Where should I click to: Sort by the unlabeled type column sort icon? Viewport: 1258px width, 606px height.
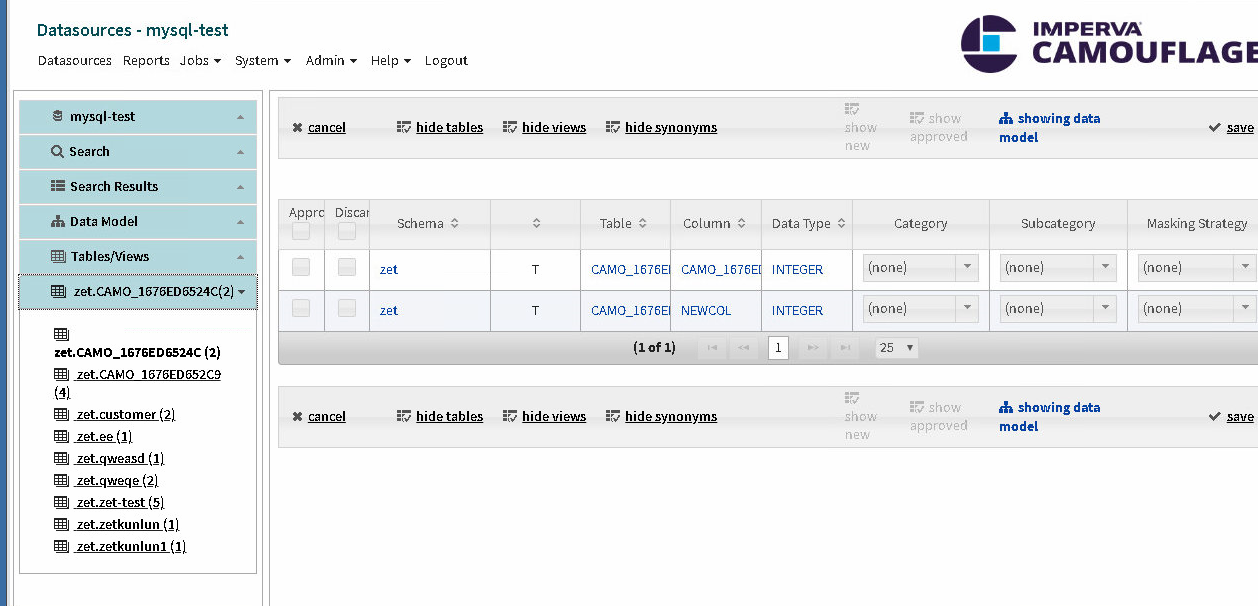[x=536, y=223]
